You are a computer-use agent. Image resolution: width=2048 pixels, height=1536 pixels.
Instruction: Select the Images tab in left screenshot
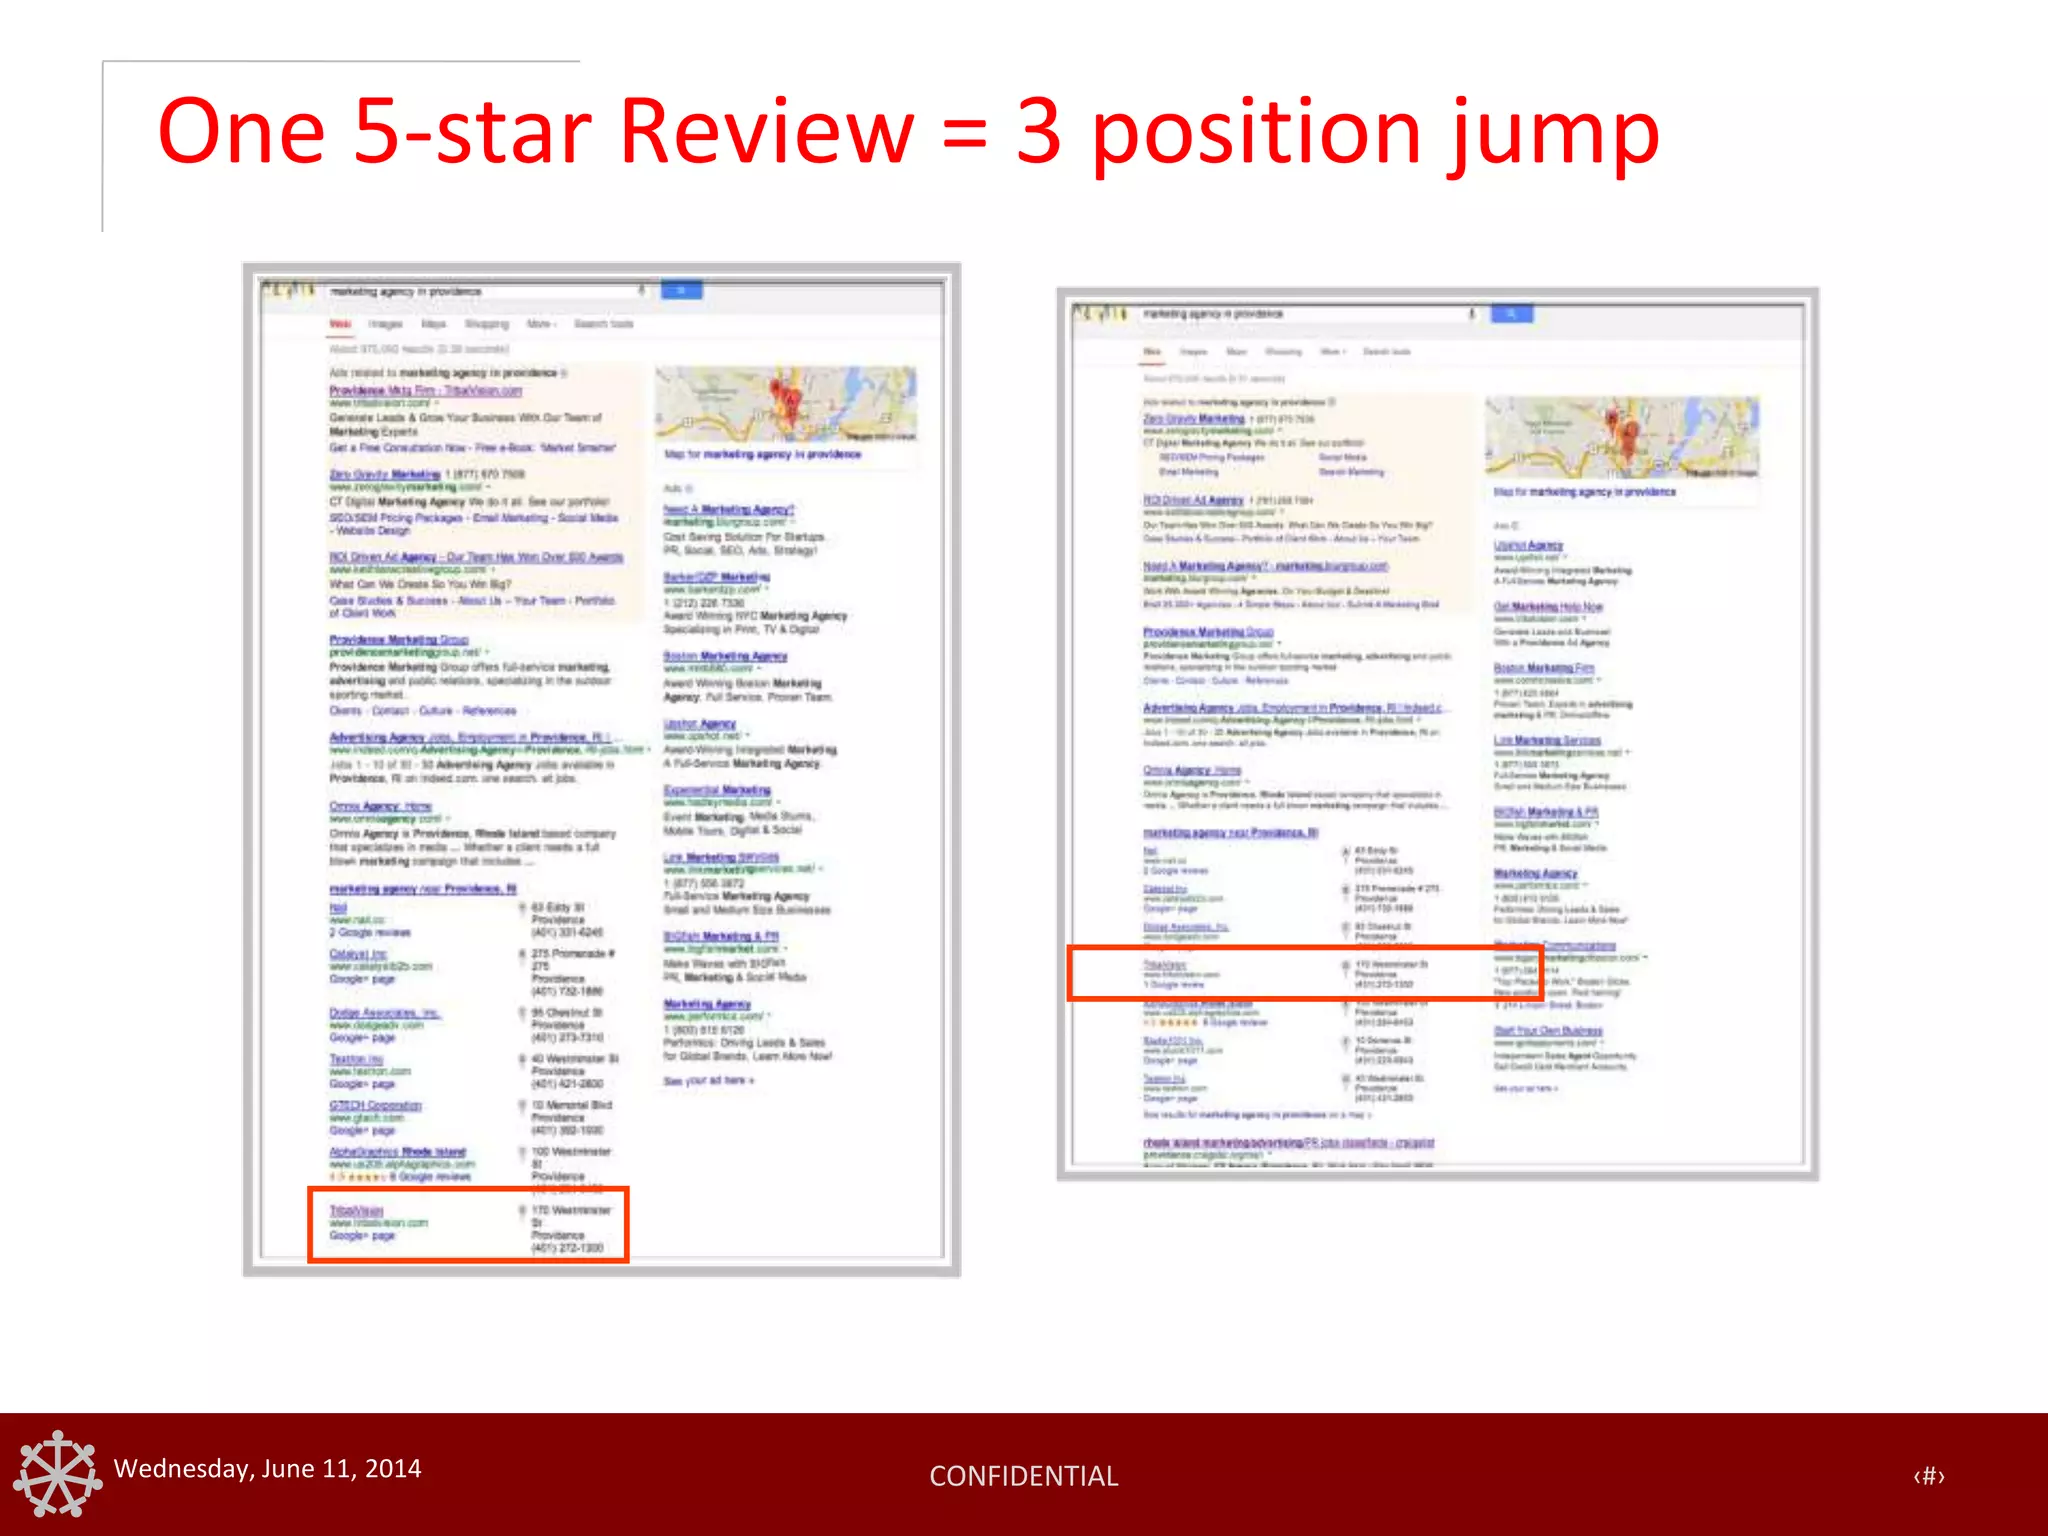[385, 324]
